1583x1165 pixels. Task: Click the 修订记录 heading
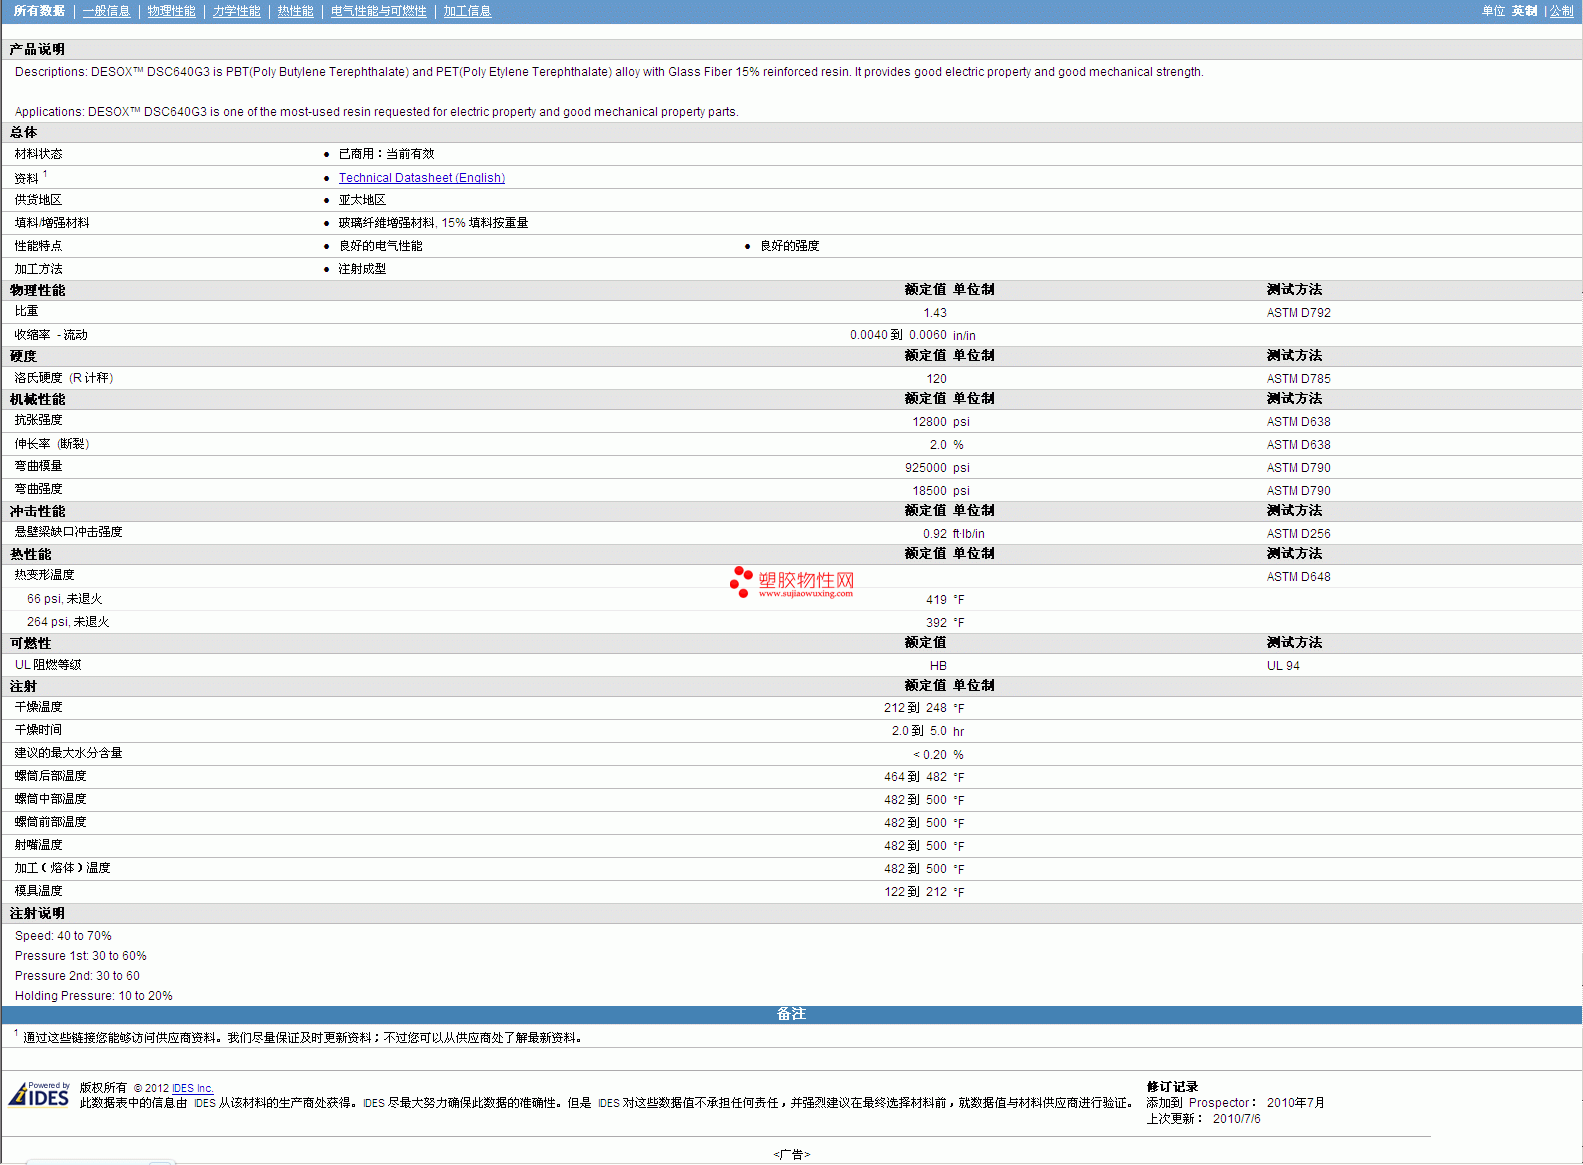point(1172,1087)
